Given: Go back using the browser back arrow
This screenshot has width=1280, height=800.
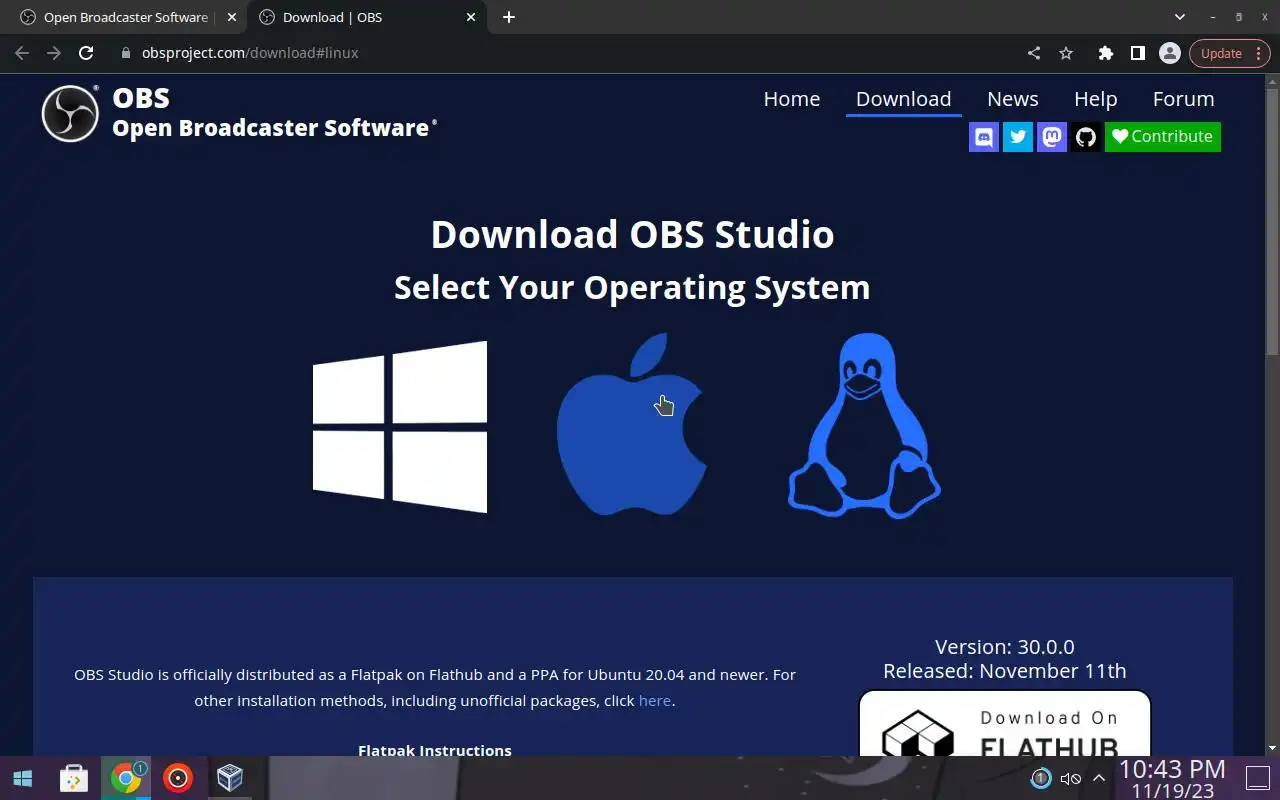Looking at the screenshot, I should pyautogui.click(x=22, y=53).
